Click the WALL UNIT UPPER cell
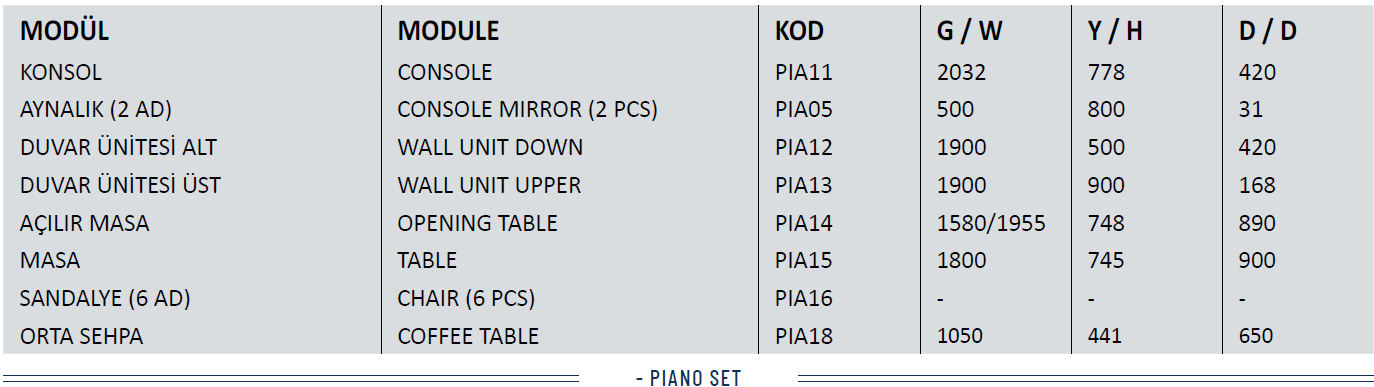 (x=489, y=185)
